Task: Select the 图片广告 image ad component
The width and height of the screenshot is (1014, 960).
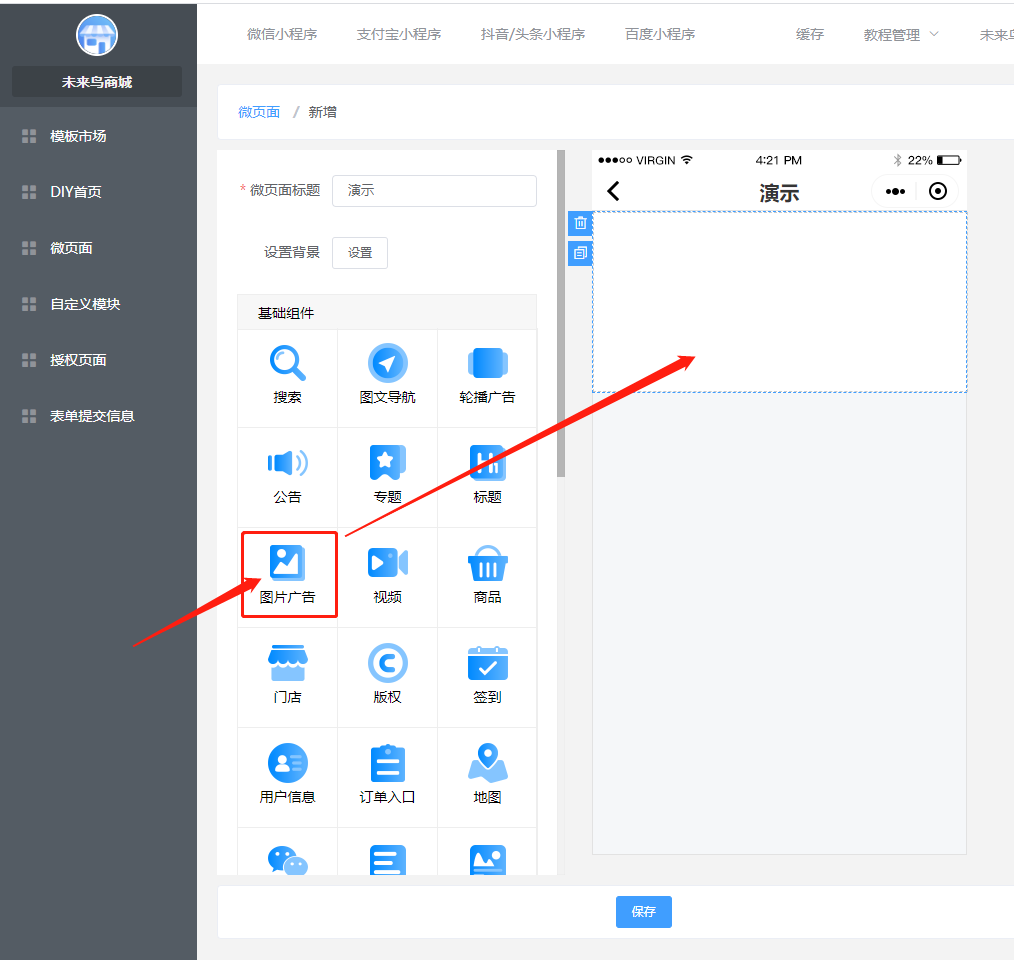Action: pyautogui.click(x=288, y=575)
